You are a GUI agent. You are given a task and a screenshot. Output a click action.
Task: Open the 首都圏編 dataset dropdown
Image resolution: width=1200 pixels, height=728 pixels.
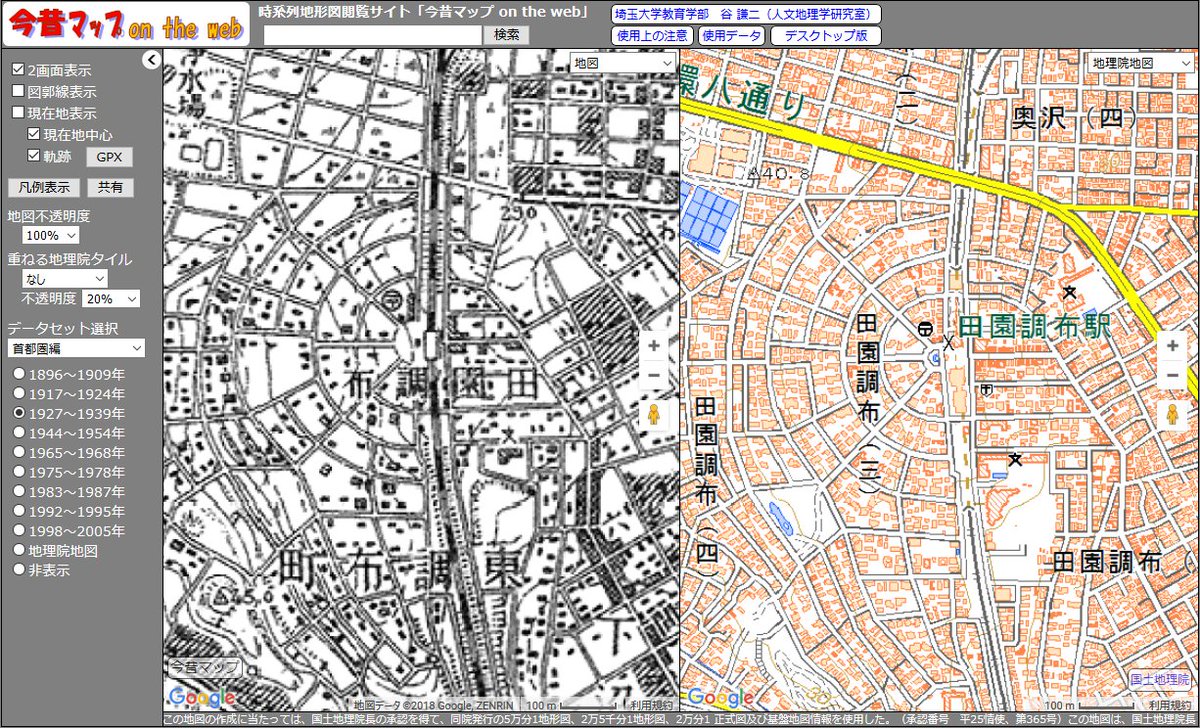coord(76,348)
